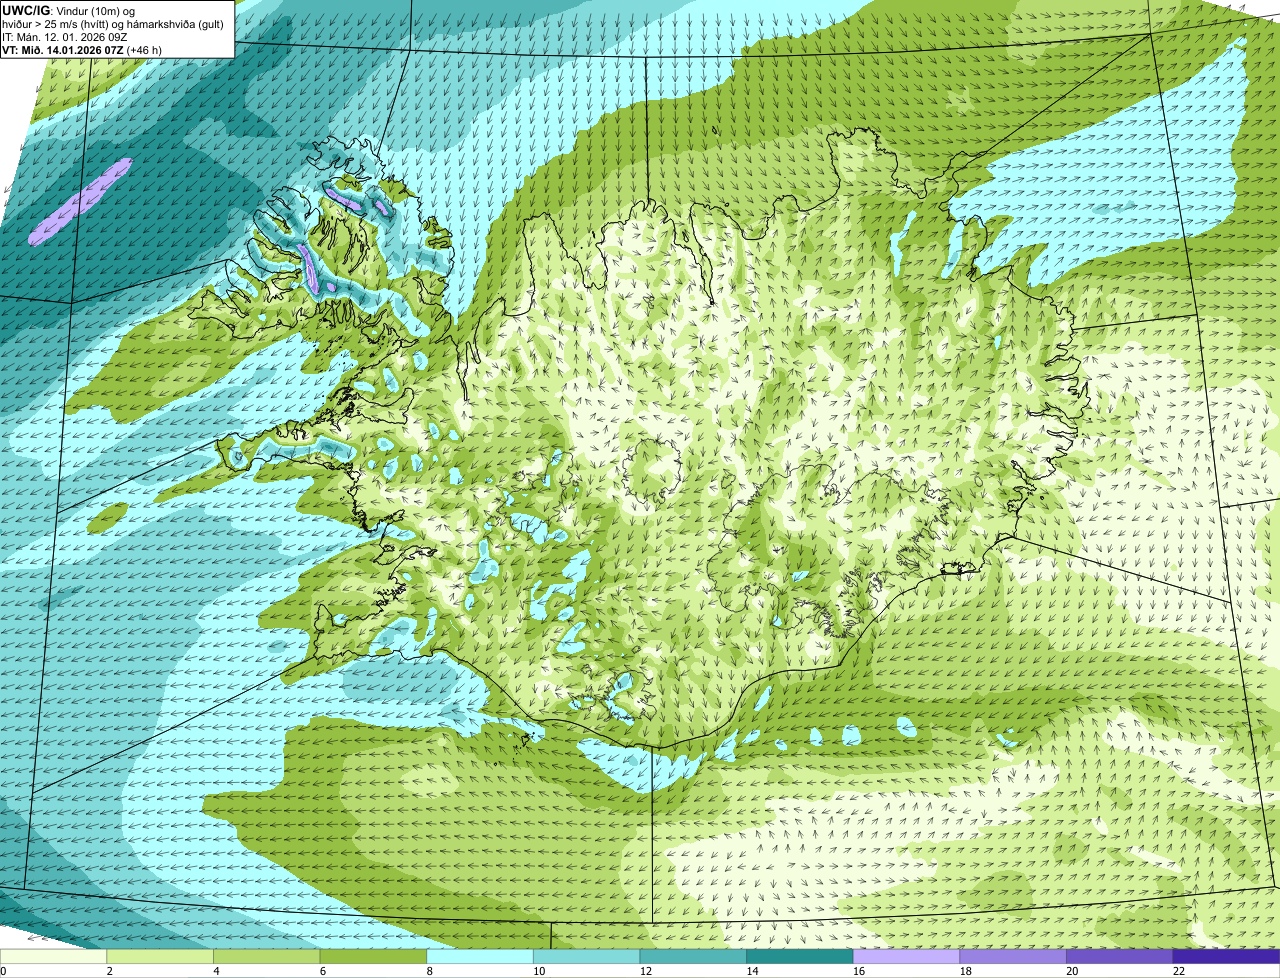The width and height of the screenshot is (1280, 978).
Task: Click the 12–14 m/s teal legend swatch
Action: click(693, 956)
